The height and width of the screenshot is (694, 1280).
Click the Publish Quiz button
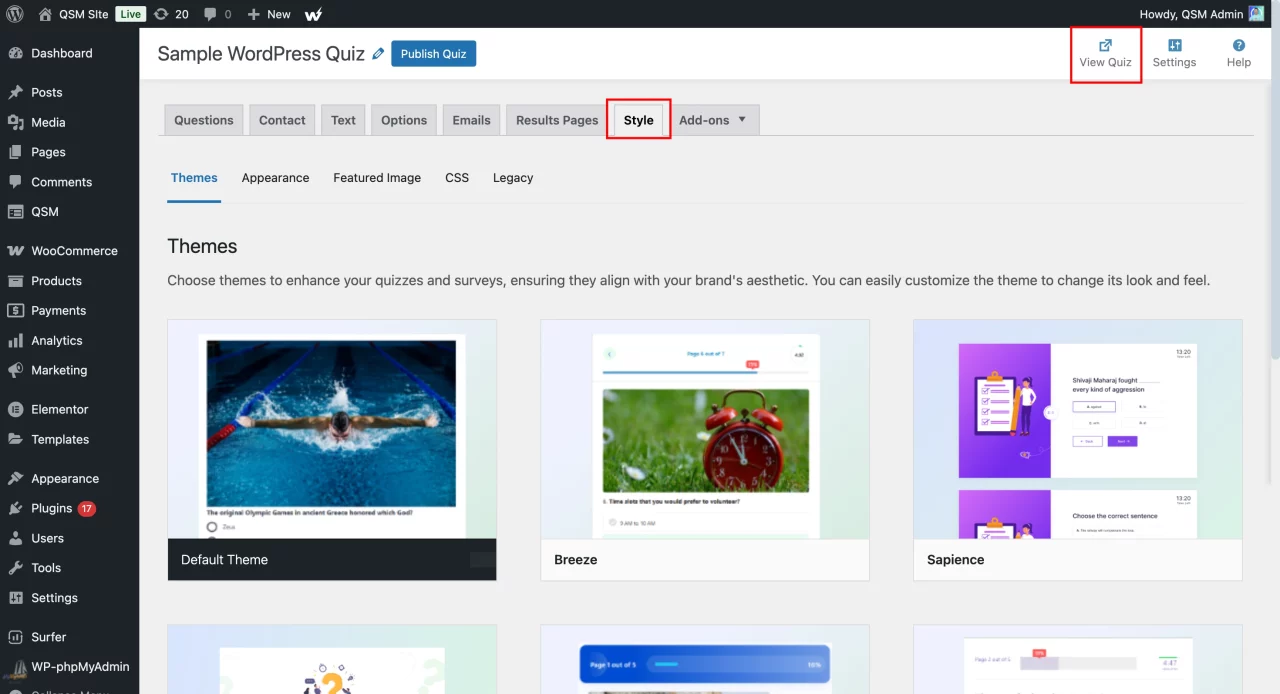tap(433, 54)
